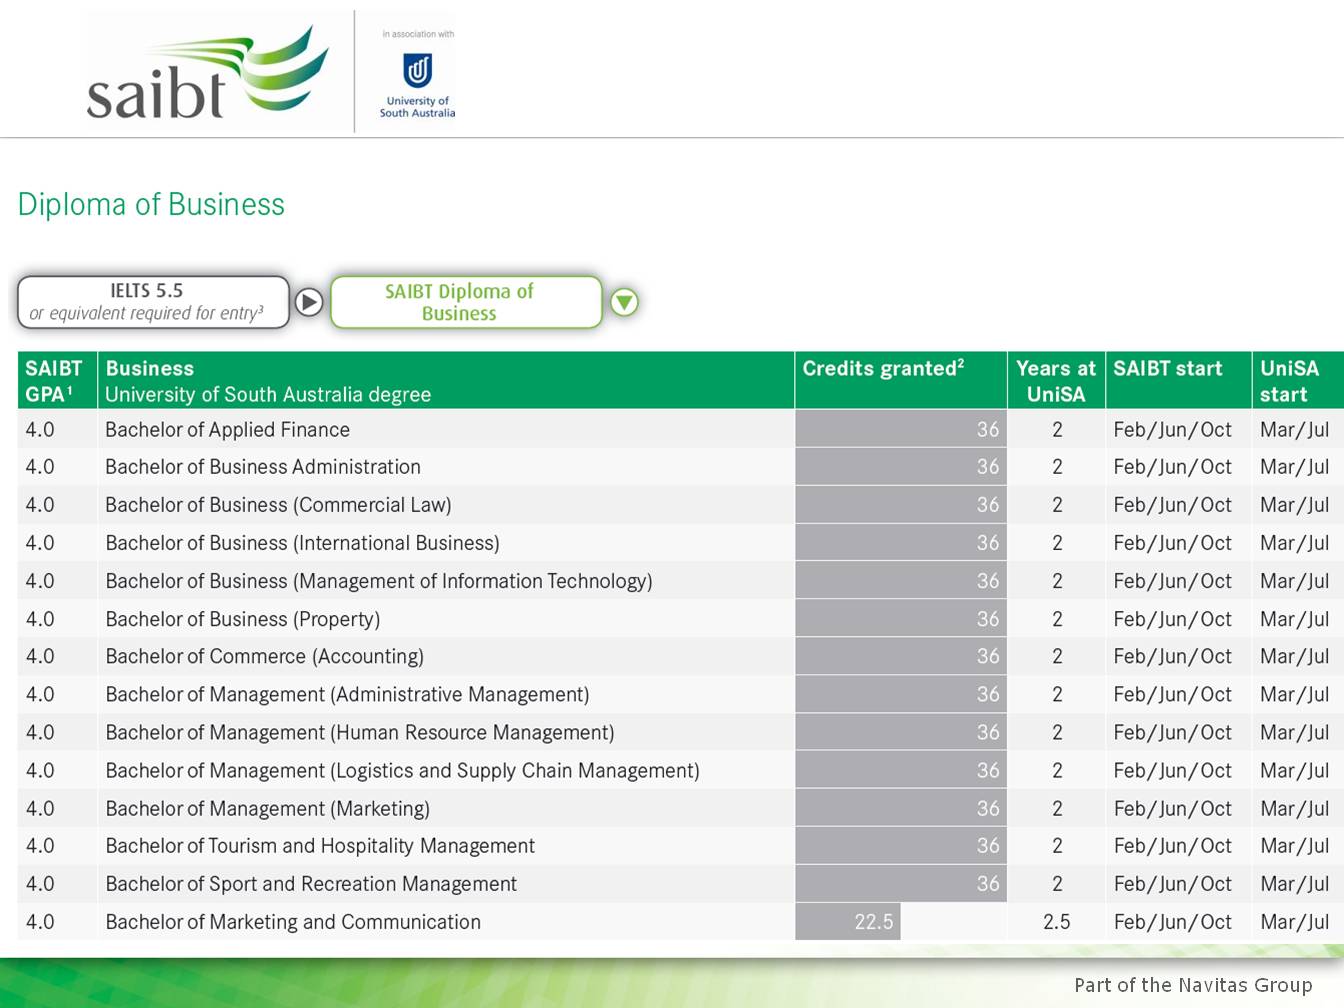Click the Credits granted column header
This screenshot has height=1008, width=1344.
click(901, 380)
